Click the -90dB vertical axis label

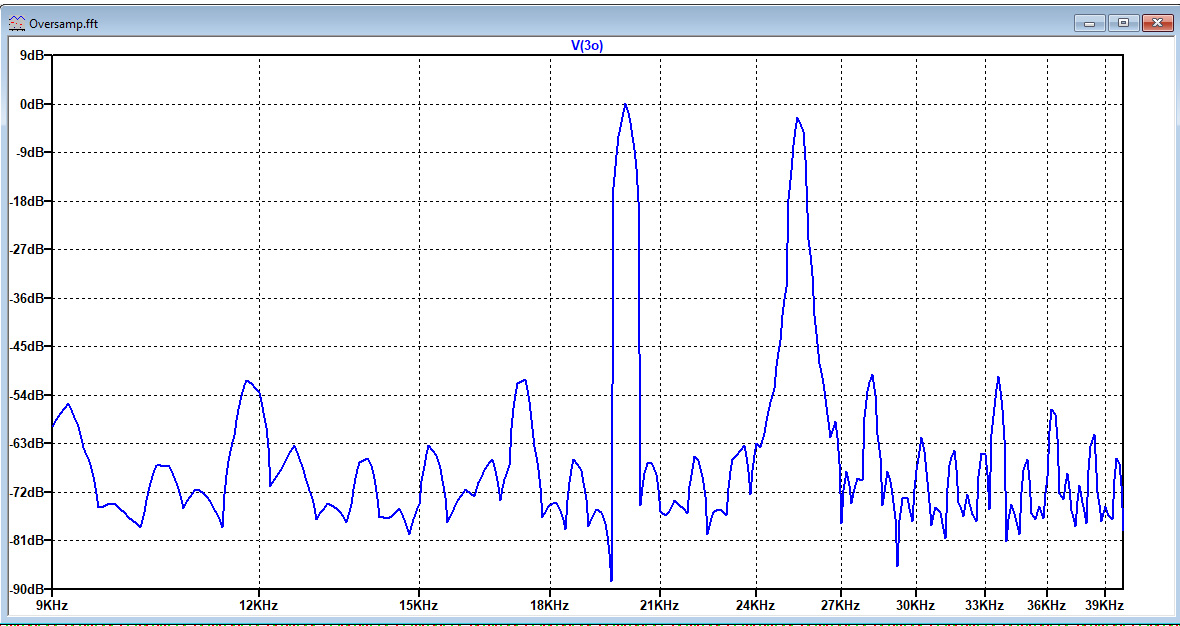pos(26,588)
